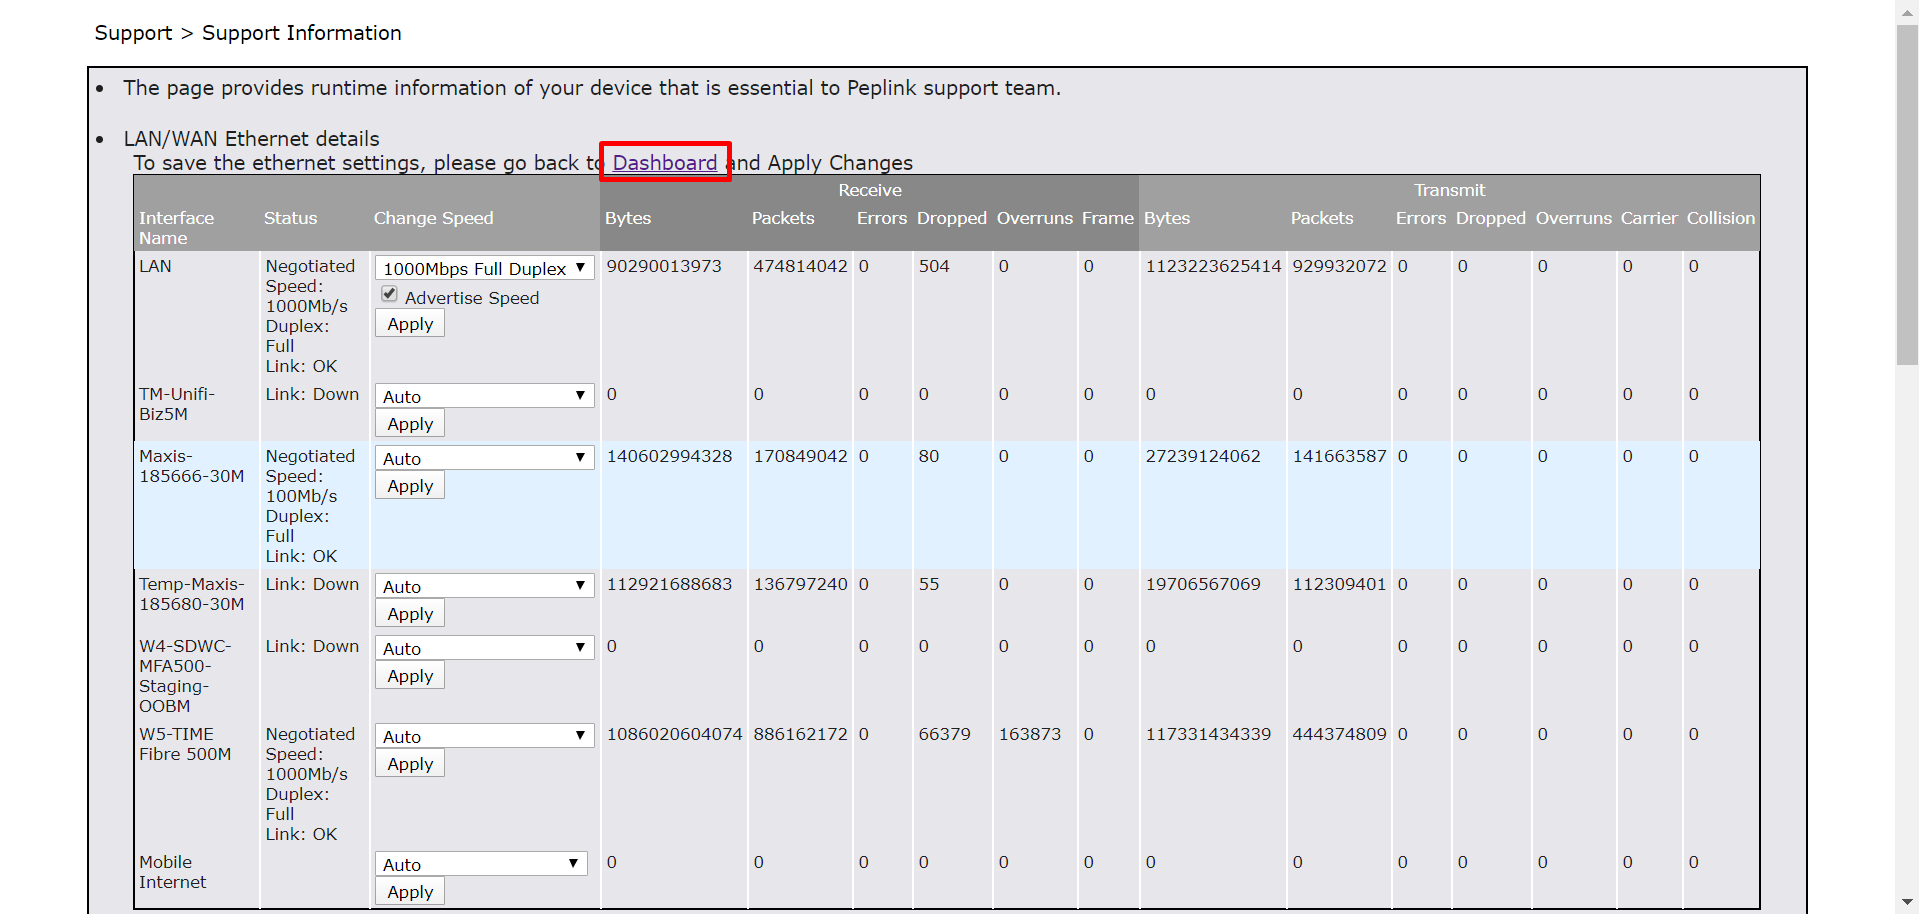
Task: Click Apply for the LAN interface
Action: tap(410, 324)
